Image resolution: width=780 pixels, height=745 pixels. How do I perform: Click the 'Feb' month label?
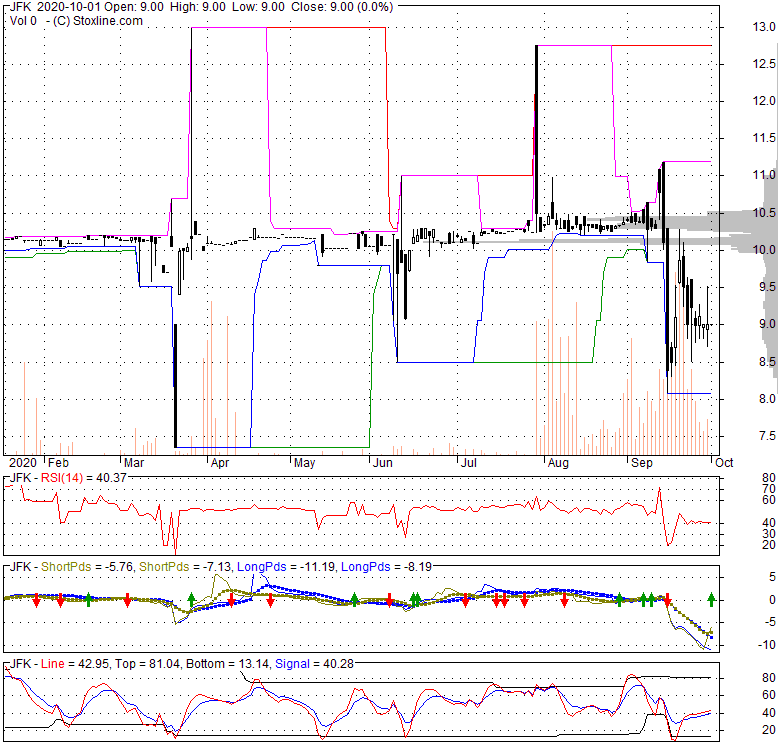[58, 463]
